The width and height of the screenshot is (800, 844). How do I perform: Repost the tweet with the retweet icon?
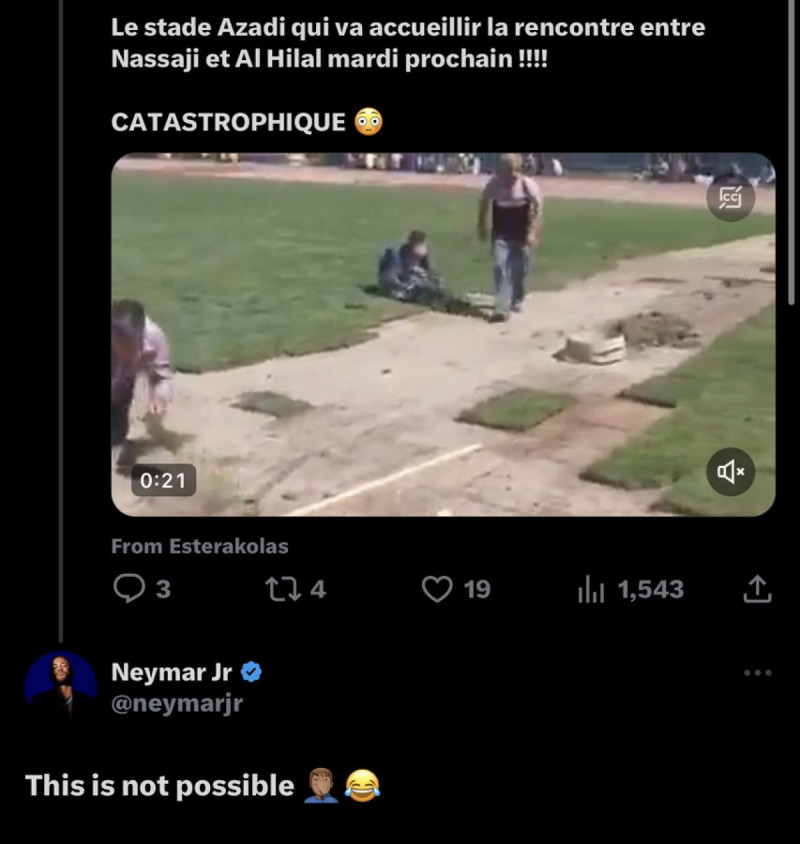(x=281, y=589)
